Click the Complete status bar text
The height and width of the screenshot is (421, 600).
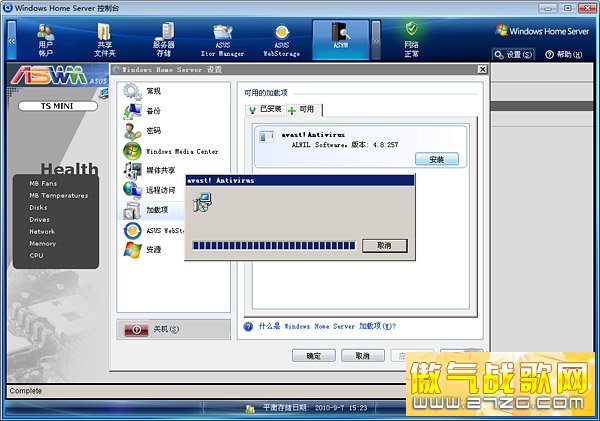tap(26, 391)
